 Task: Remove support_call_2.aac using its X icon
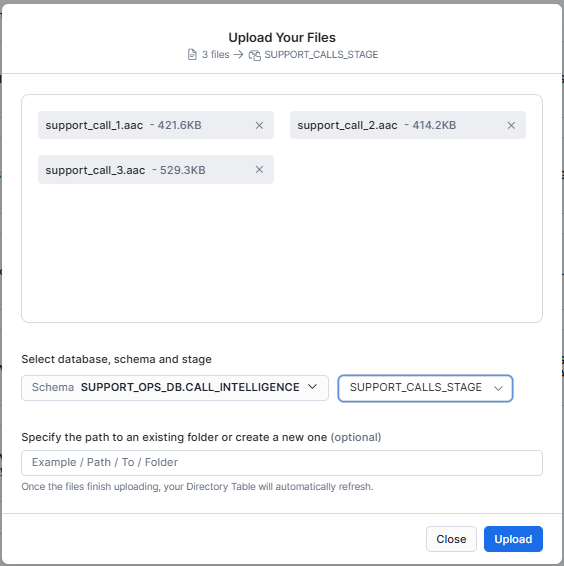511,125
